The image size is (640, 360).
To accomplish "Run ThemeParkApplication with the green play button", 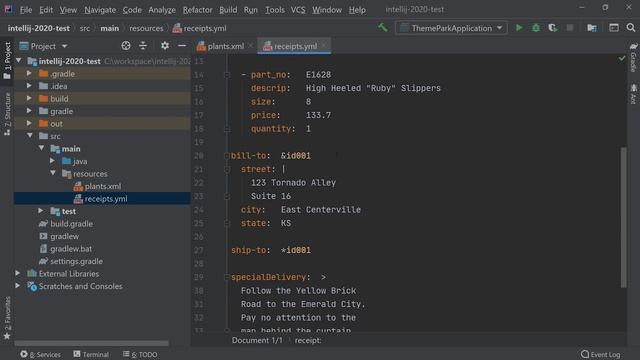I will [519, 28].
